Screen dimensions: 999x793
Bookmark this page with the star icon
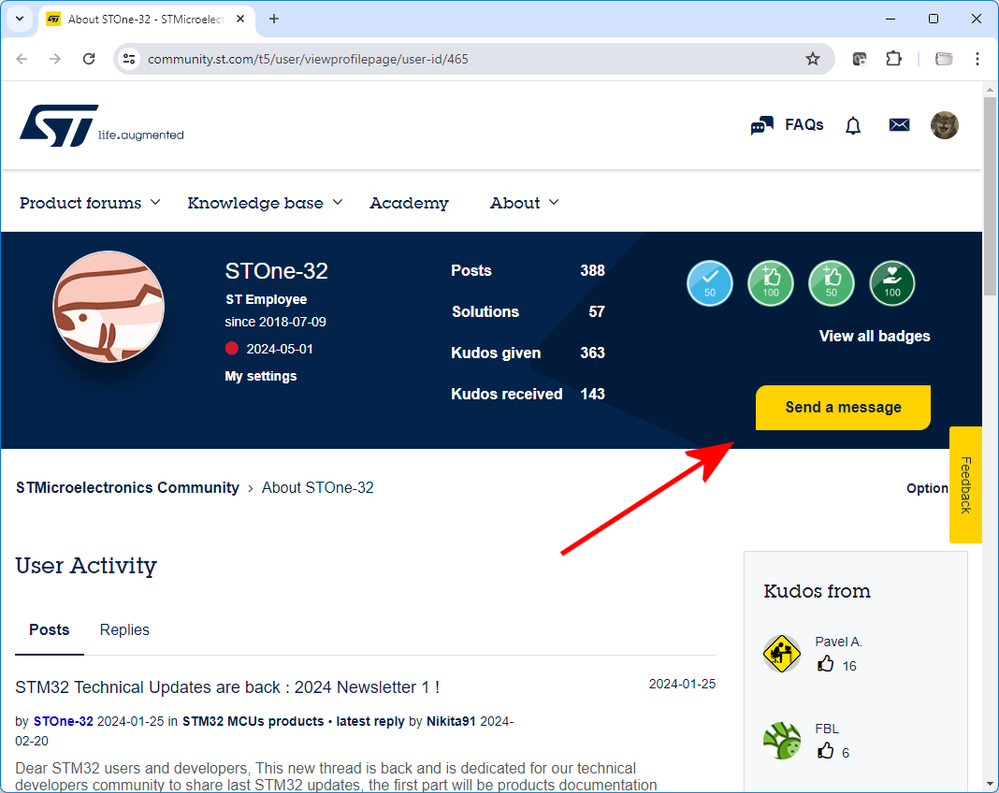[812, 59]
